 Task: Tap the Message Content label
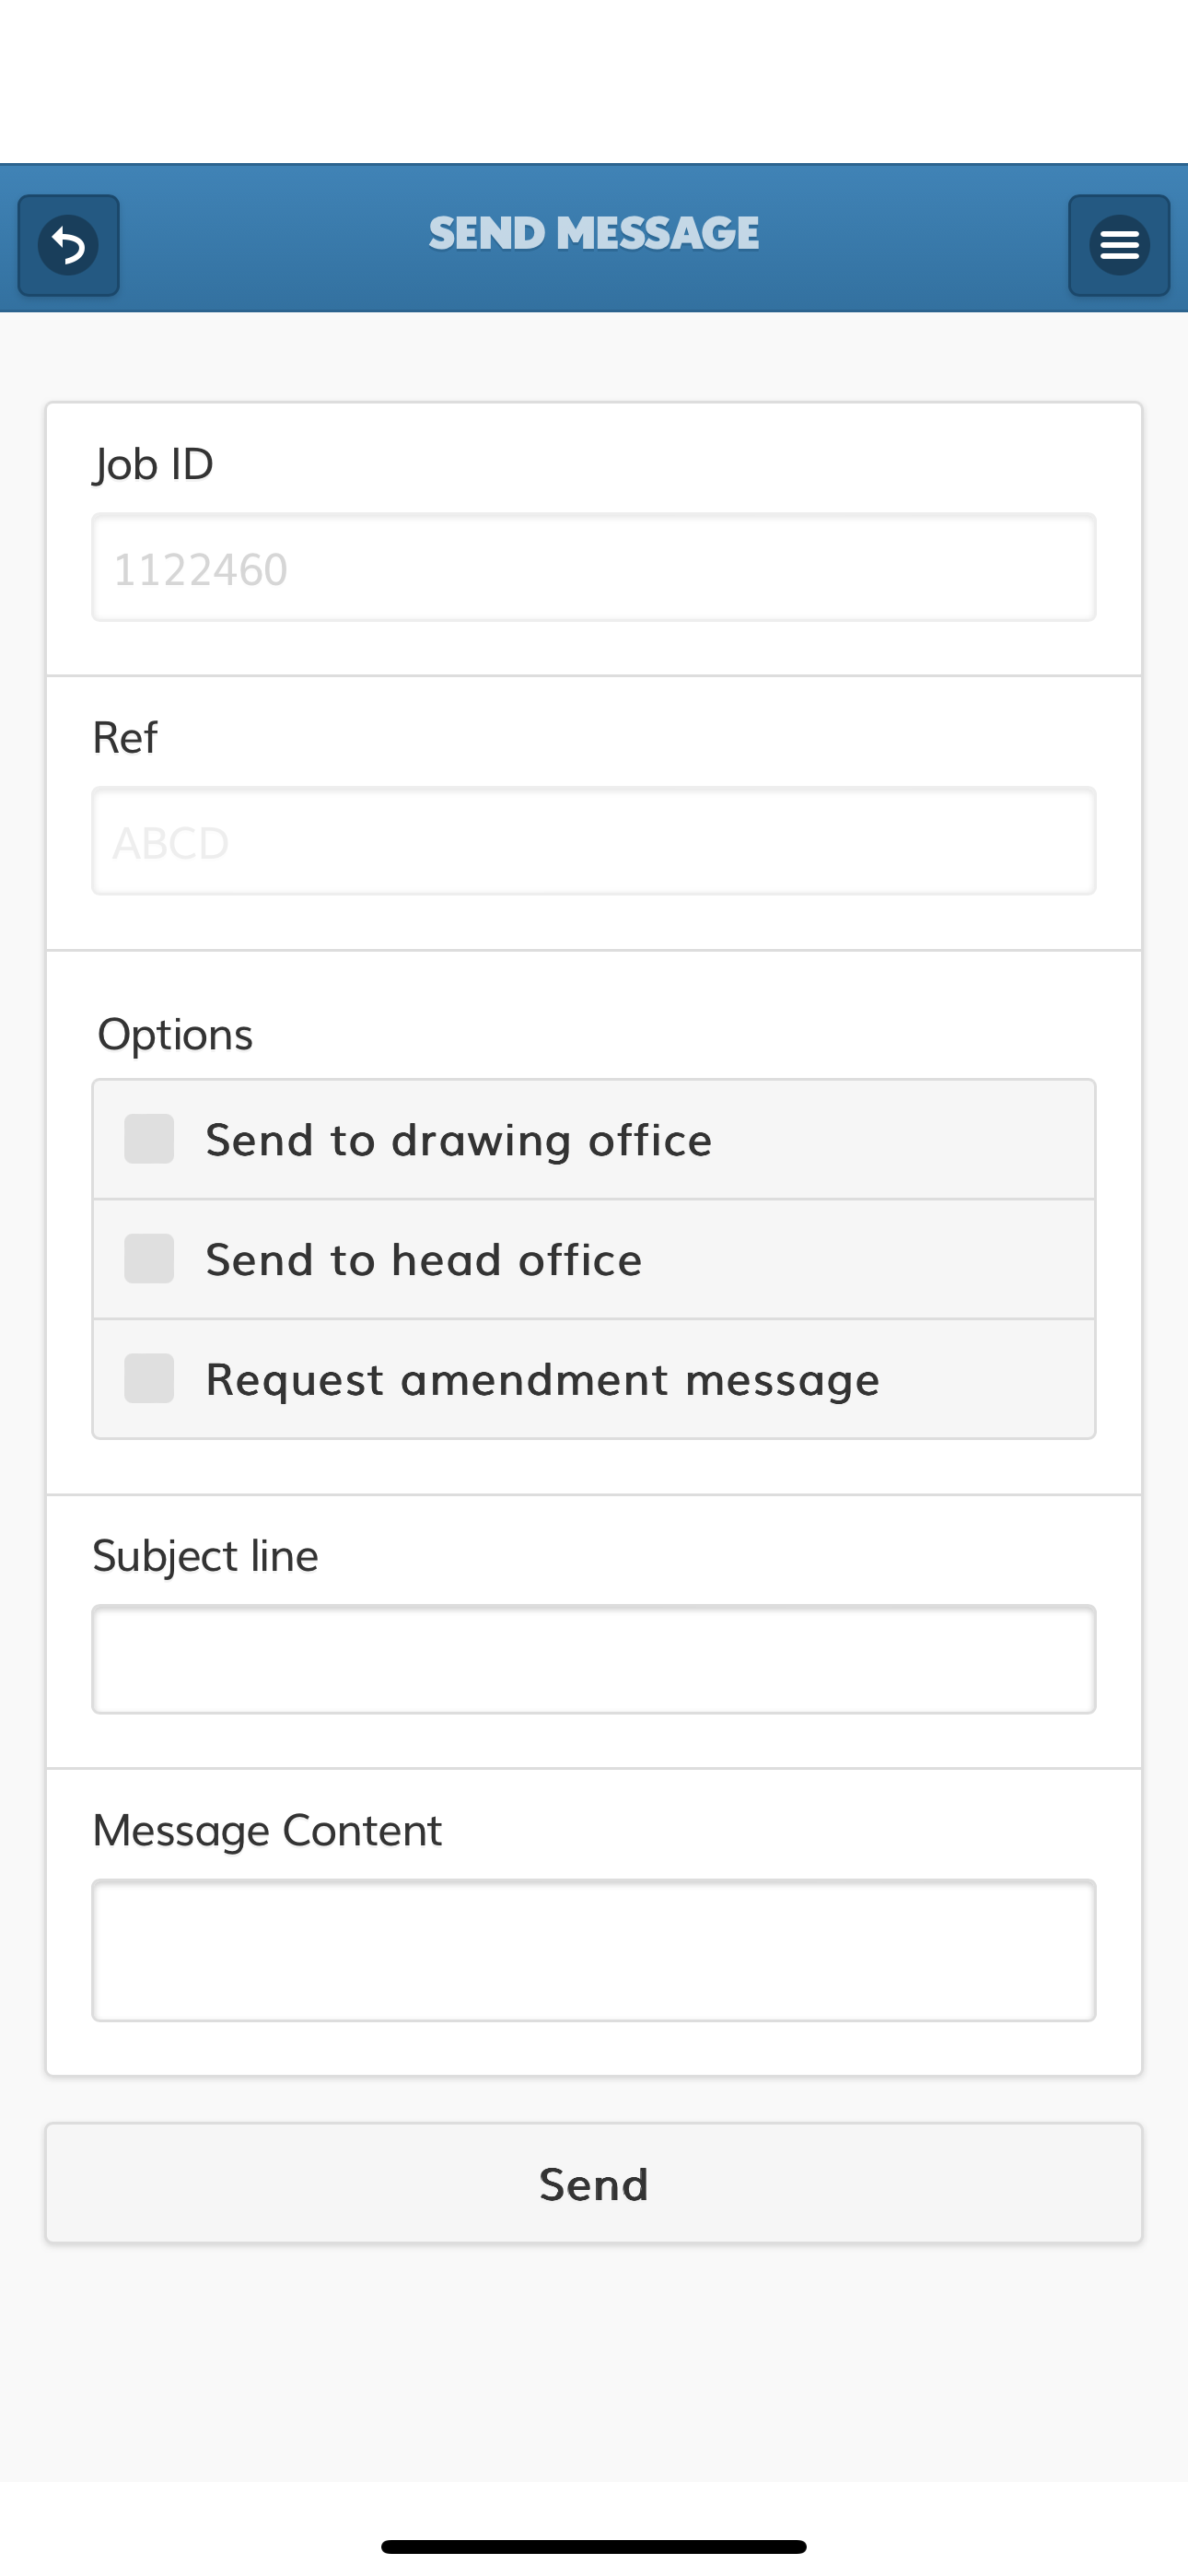coord(267,1831)
